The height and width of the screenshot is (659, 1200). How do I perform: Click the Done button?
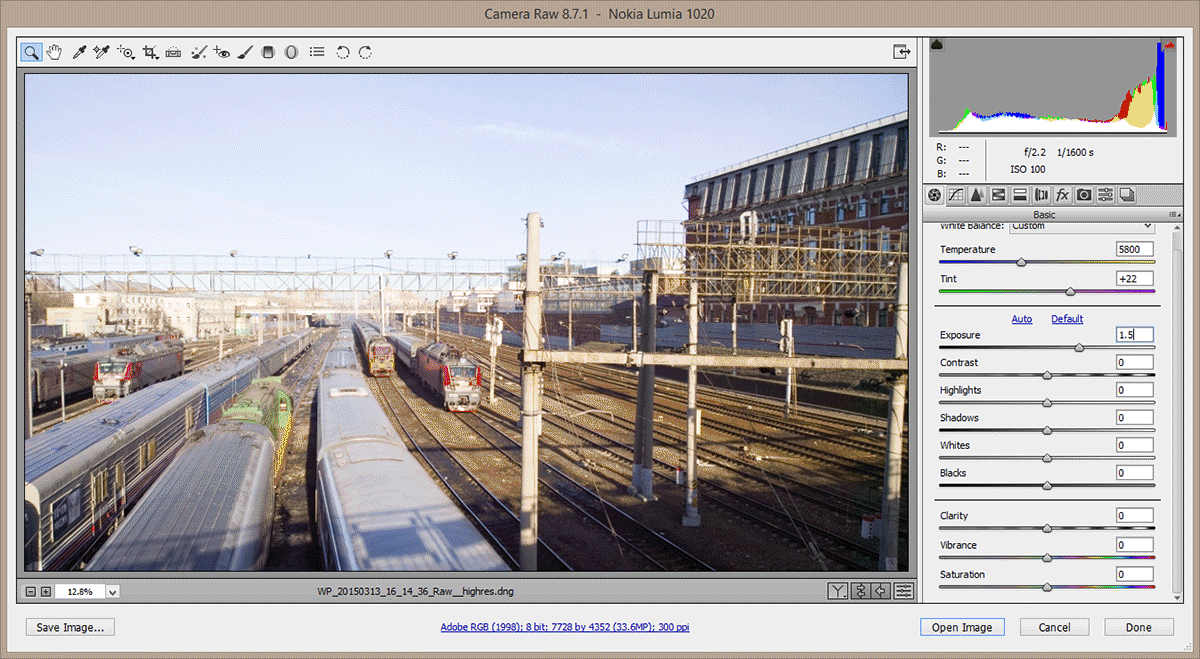click(x=1138, y=627)
